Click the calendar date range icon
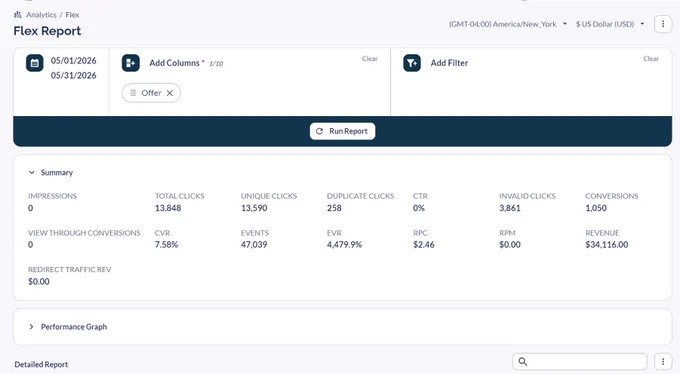The width and height of the screenshot is (680, 374). (x=35, y=63)
